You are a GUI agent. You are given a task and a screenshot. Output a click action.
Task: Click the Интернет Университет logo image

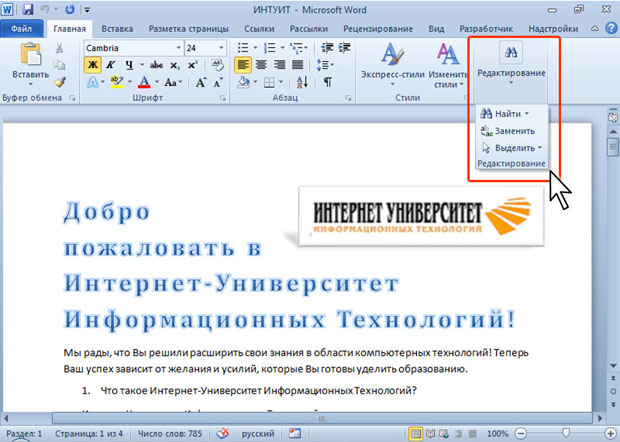(x=421, y=216)
